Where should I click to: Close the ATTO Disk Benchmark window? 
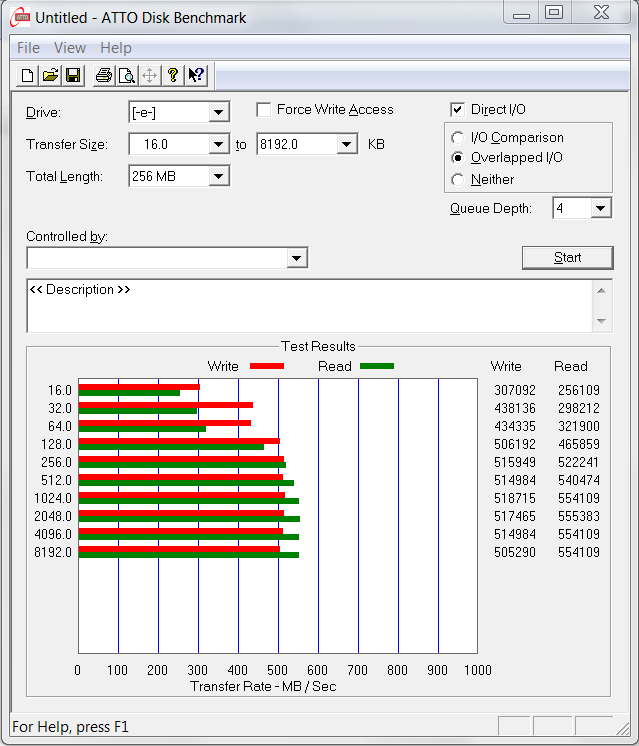click(x=601, y=12)
